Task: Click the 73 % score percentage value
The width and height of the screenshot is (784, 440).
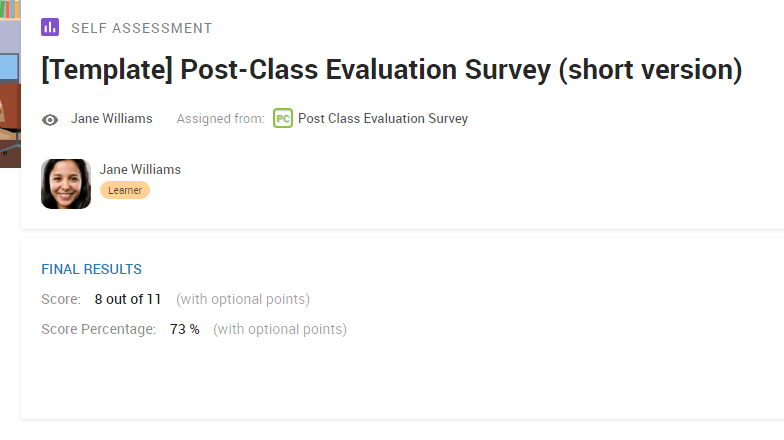Action: [184, 329]
